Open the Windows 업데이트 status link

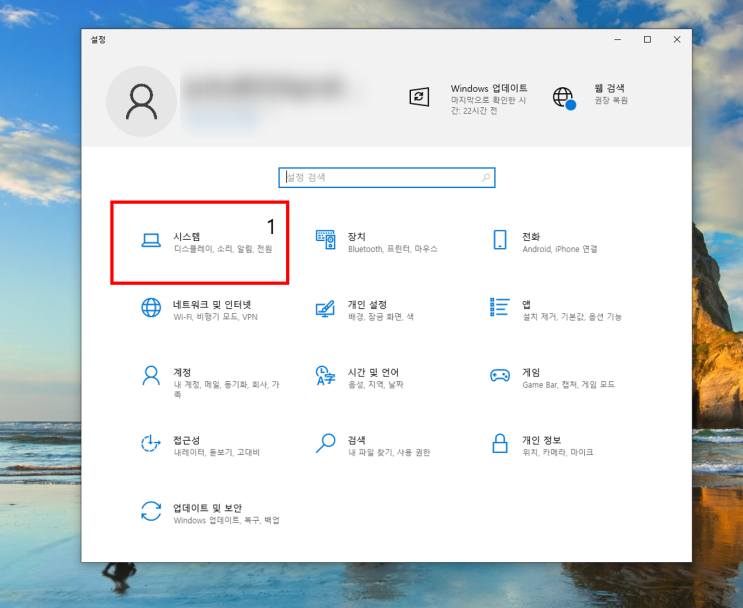click(489, 99)
